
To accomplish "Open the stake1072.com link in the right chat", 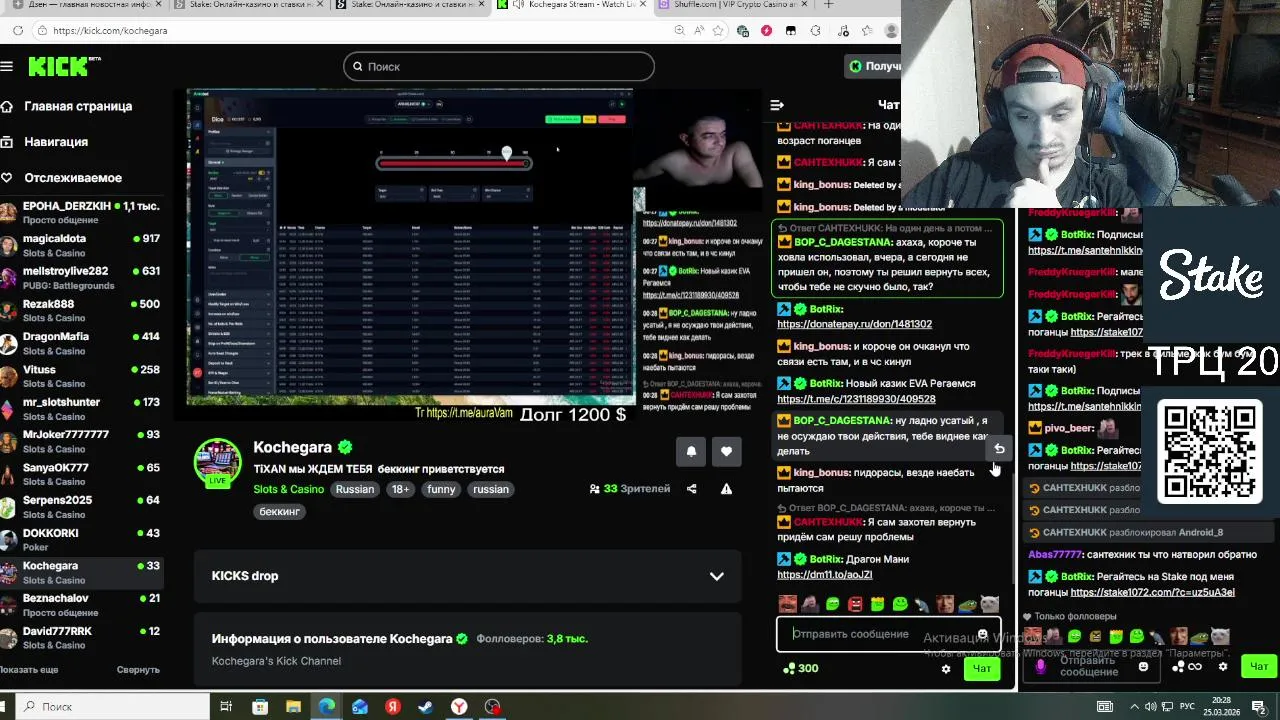I will (1152, 593).
